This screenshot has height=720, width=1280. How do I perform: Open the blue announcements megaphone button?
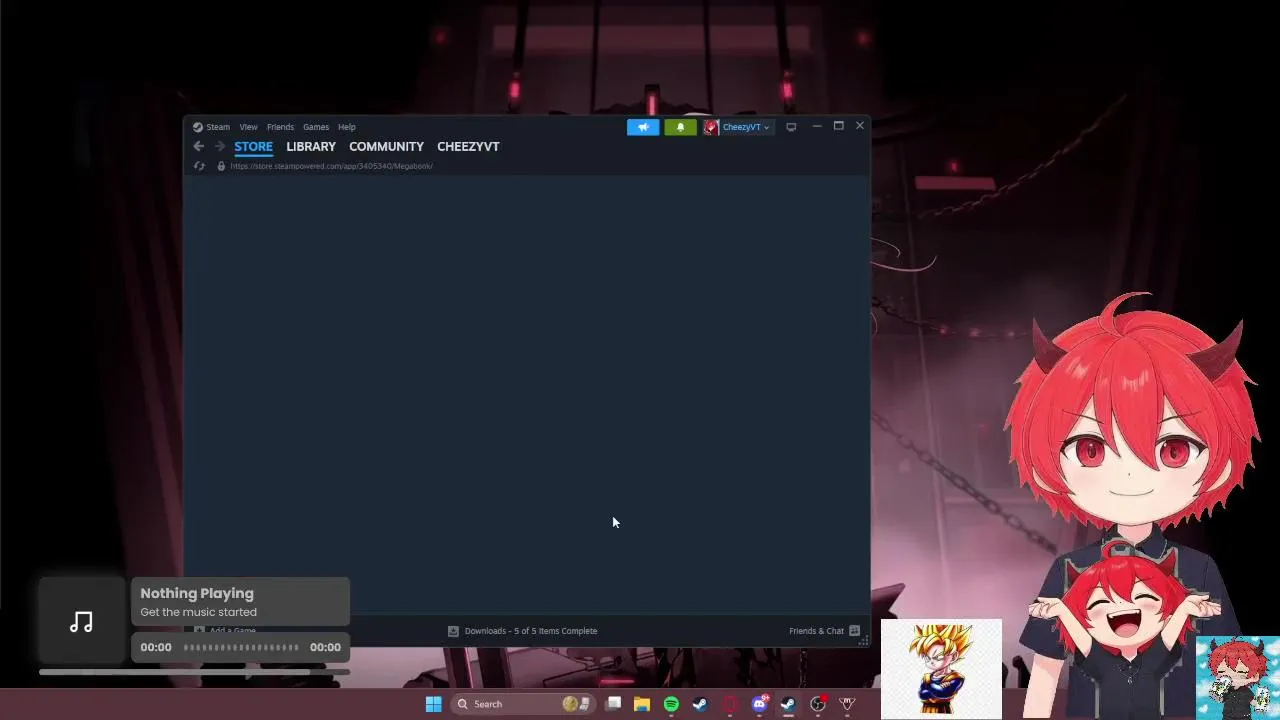(643, 127)
